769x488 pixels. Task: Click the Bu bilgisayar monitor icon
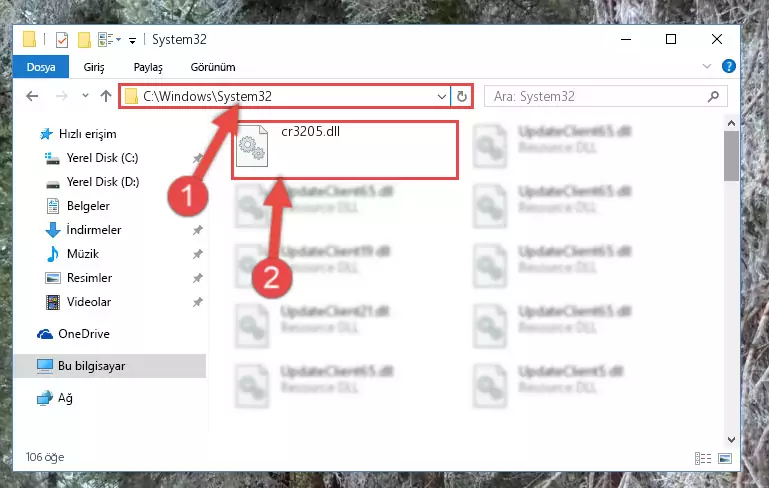coord(45,366)
